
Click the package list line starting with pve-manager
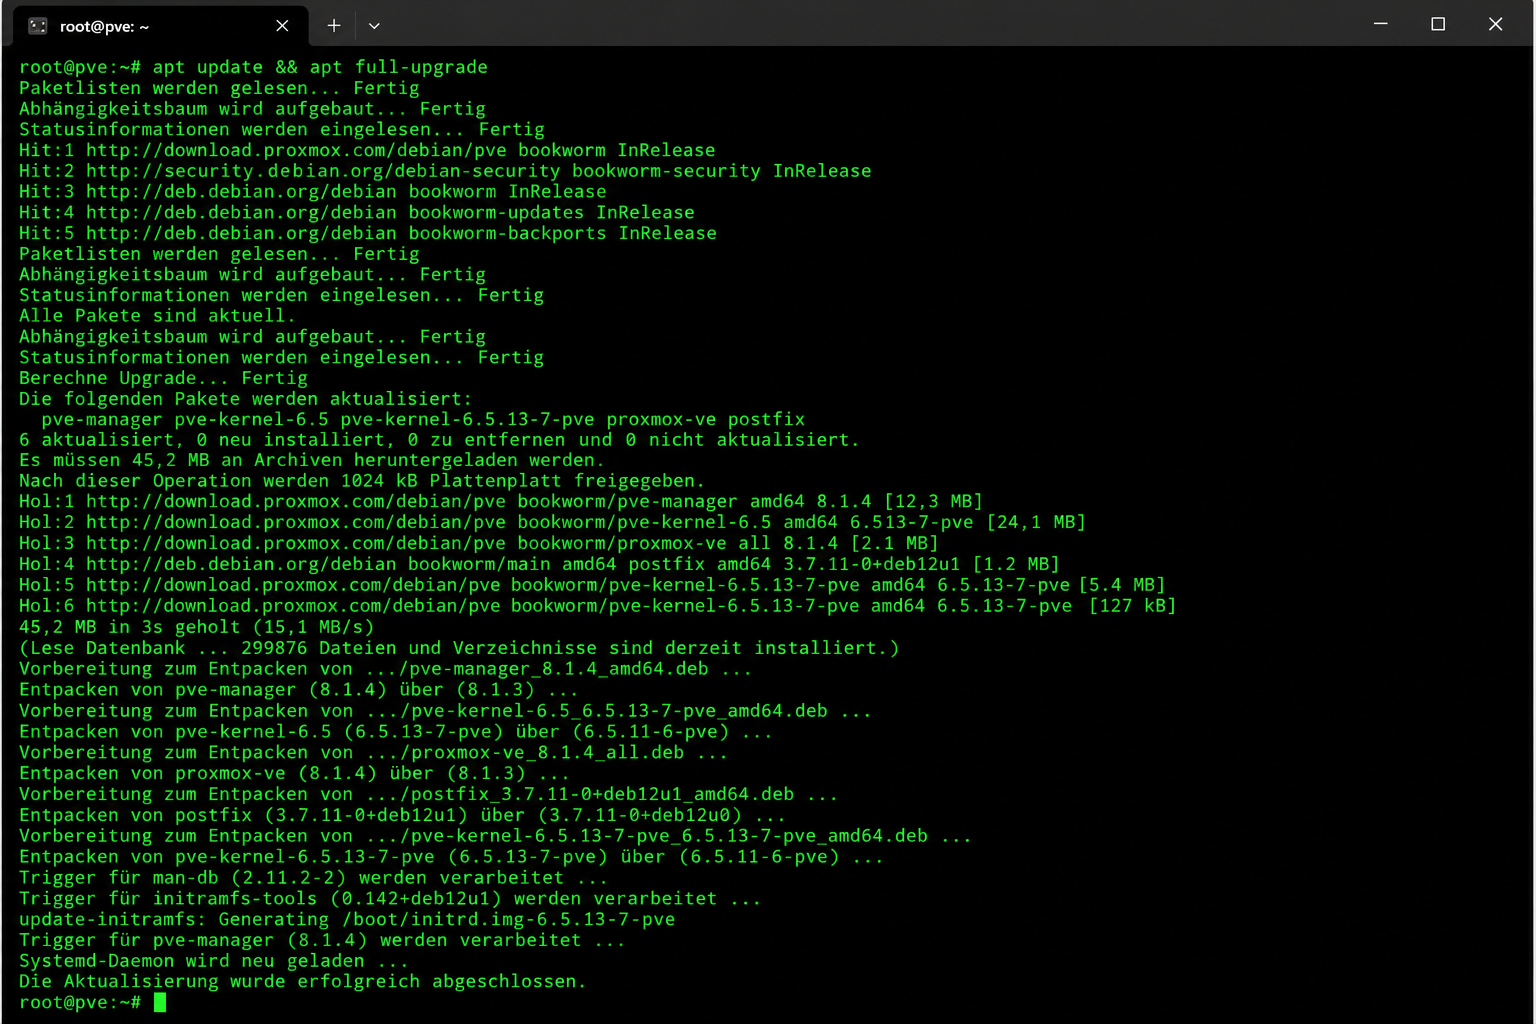[423, 420]
